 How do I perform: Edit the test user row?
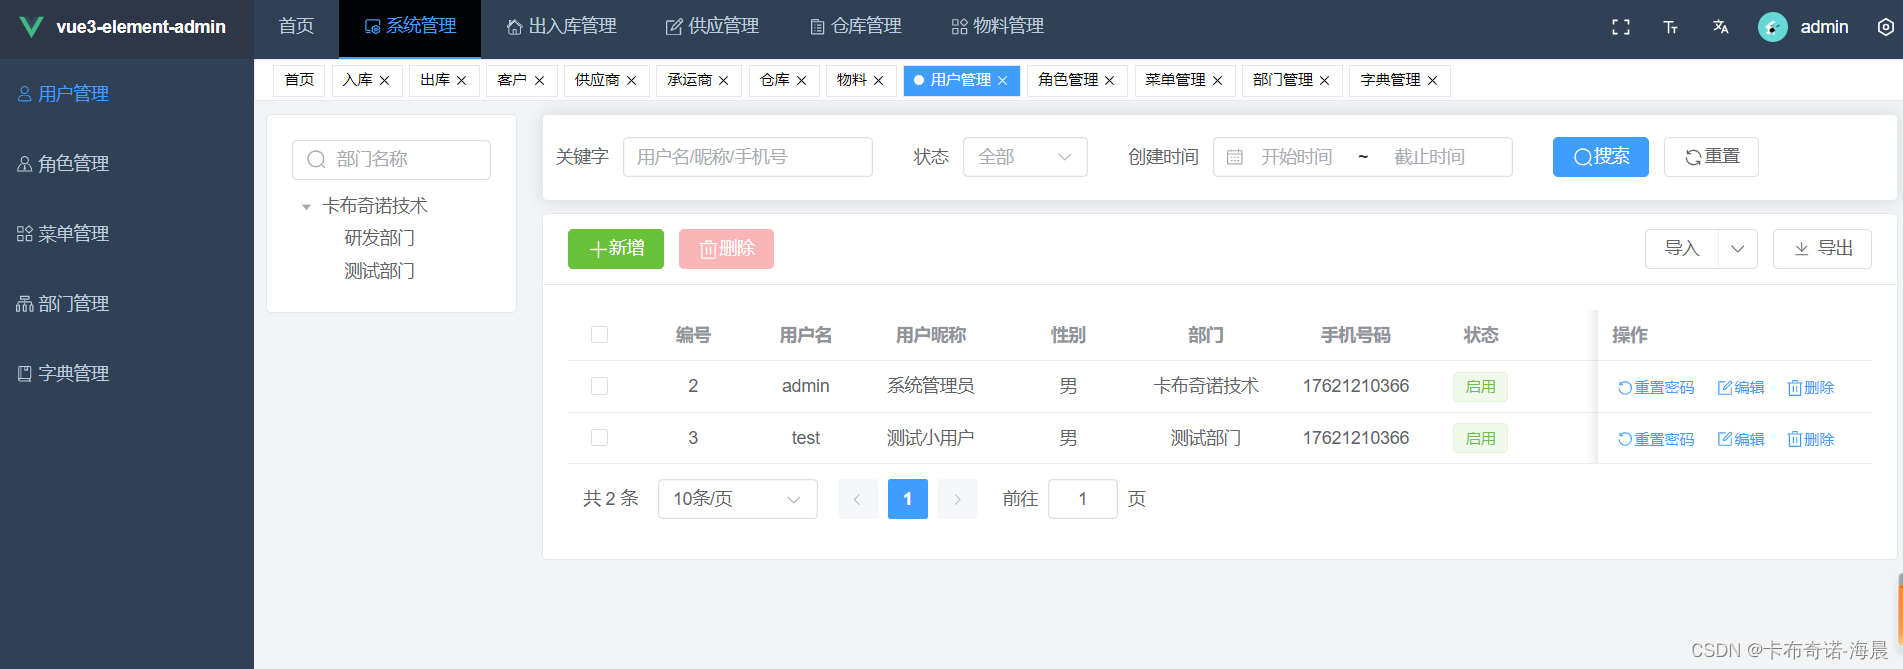(x=1741, y=440)
